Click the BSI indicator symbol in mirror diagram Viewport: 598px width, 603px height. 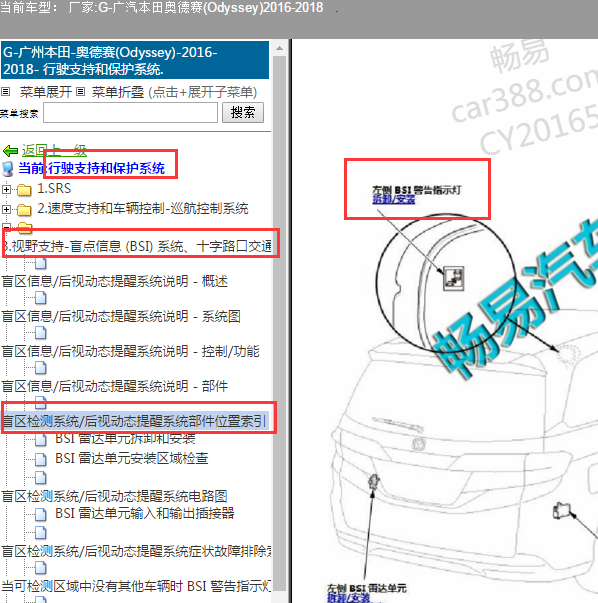point(453,278)
